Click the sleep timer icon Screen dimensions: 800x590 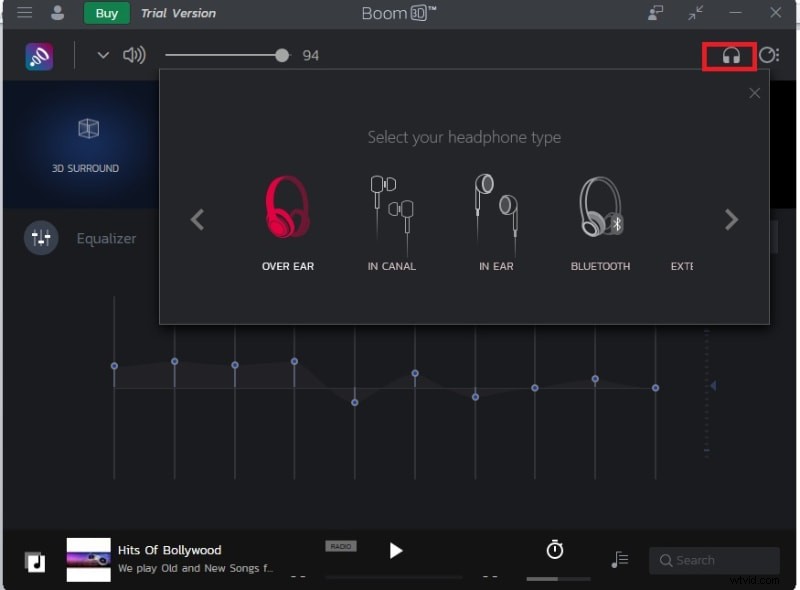554,549
